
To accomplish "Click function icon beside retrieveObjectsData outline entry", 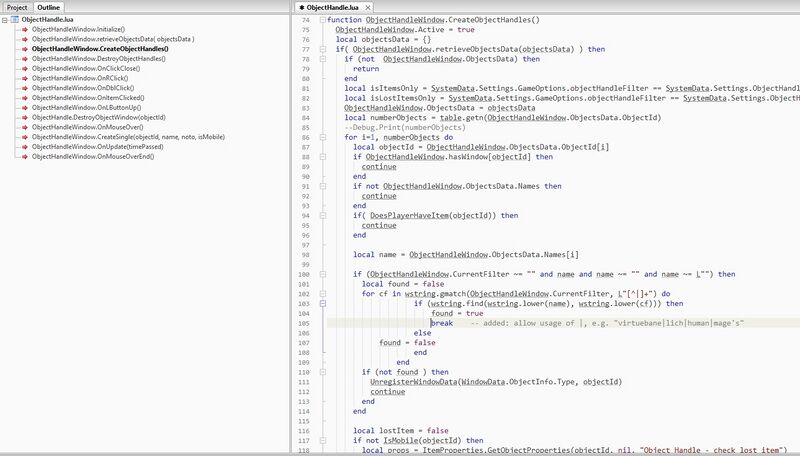I will (24, 39).
